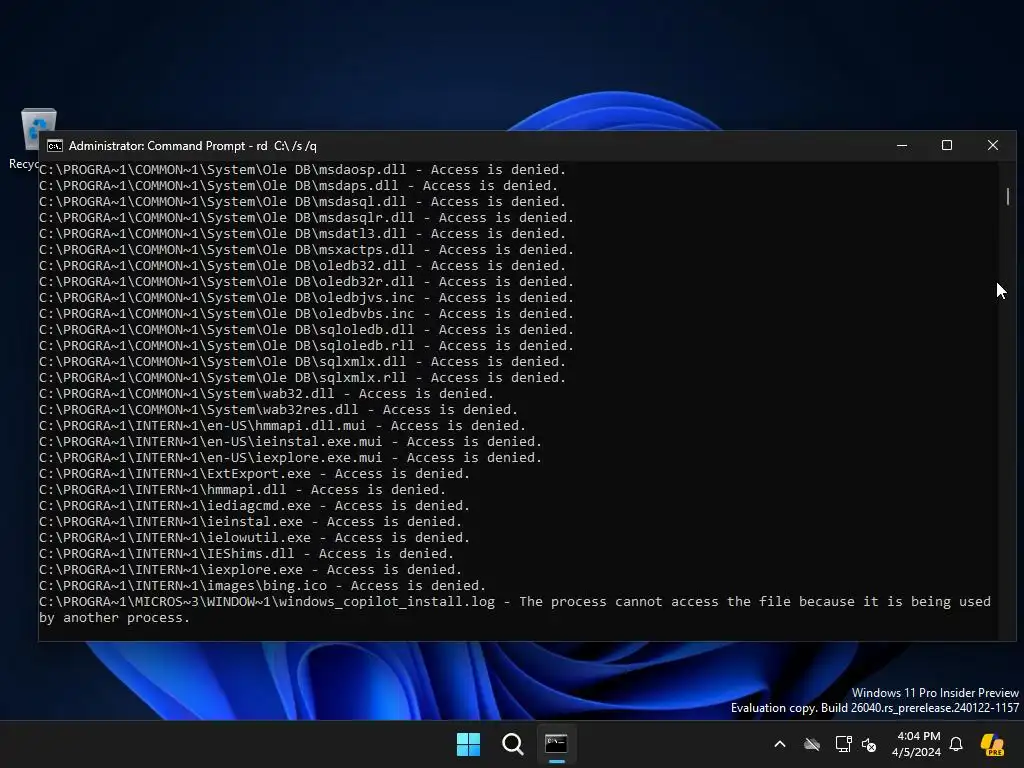Click the Command Prompt taskbar icon
1024x768 pixels.
point(556,744)
